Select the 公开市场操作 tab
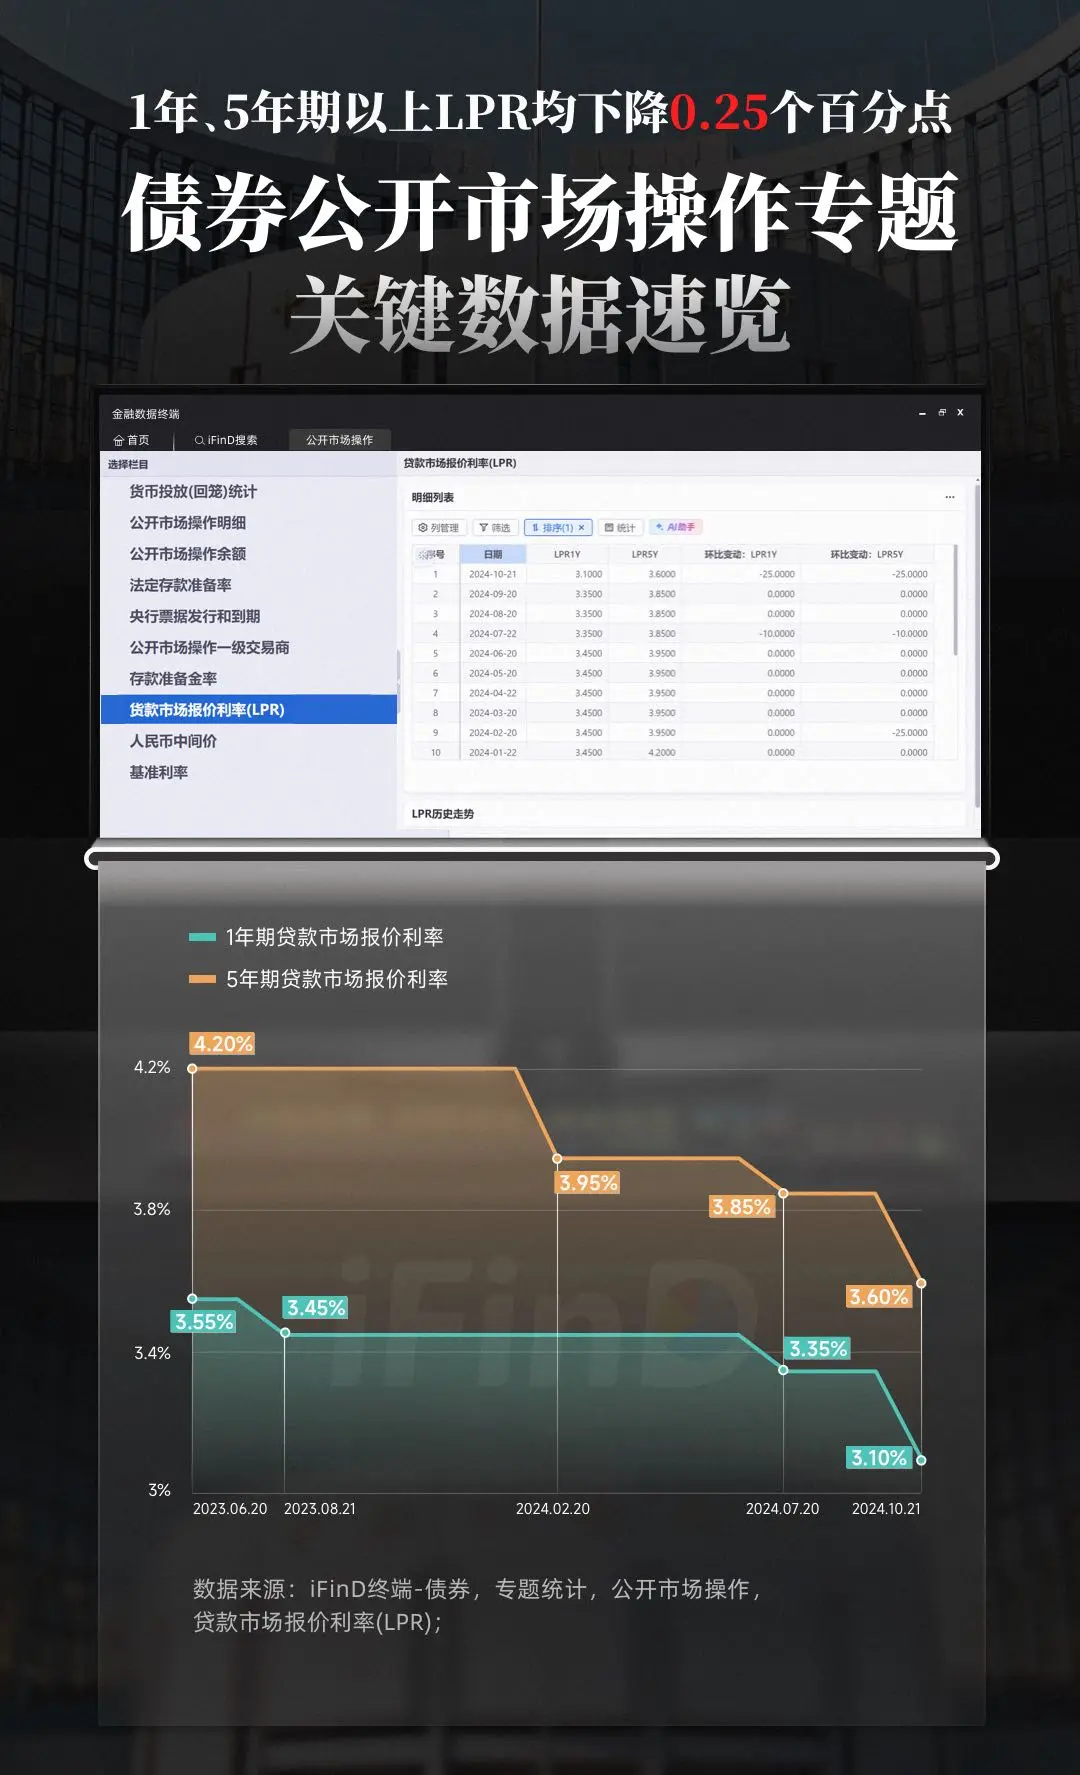 [339, 440]
